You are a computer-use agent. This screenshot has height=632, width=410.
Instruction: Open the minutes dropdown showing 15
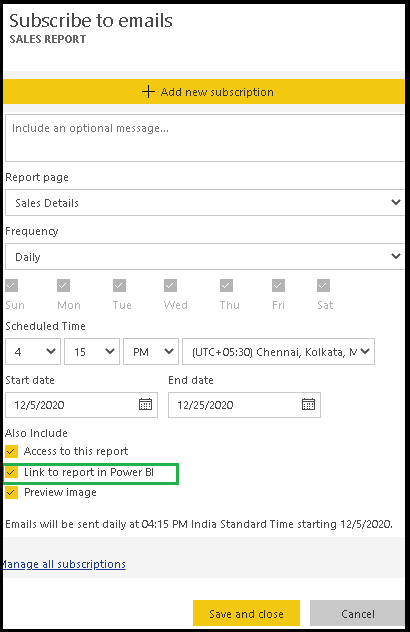pyautogui.click(x=92, y=351)
